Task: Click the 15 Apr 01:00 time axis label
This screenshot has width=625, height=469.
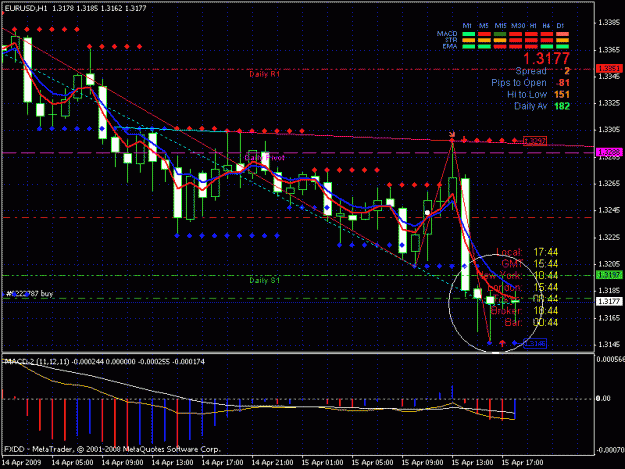Action: click(x=322, y=463)
